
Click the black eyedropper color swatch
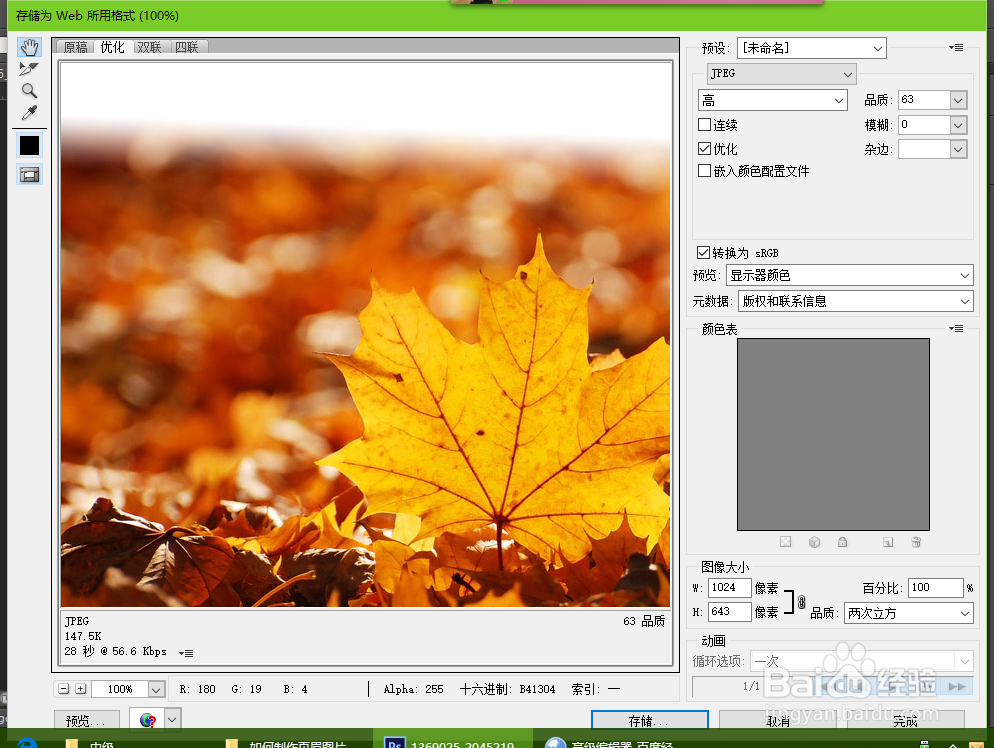pyautogui.click(x=29, y=146)
